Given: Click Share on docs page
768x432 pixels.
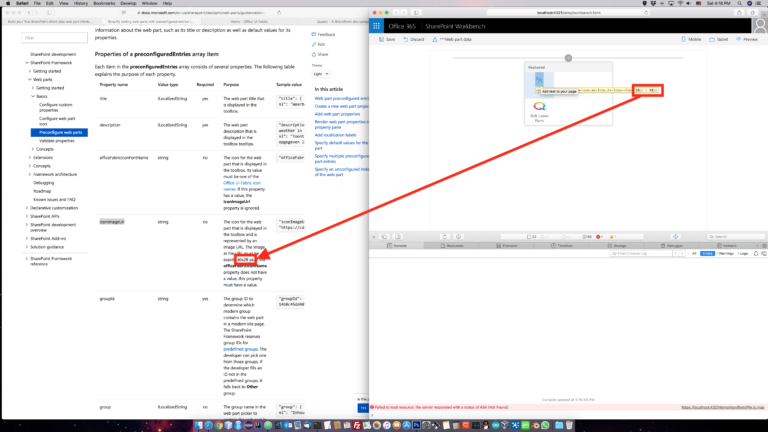Looking at the screenshot, I should coord(320,54).
